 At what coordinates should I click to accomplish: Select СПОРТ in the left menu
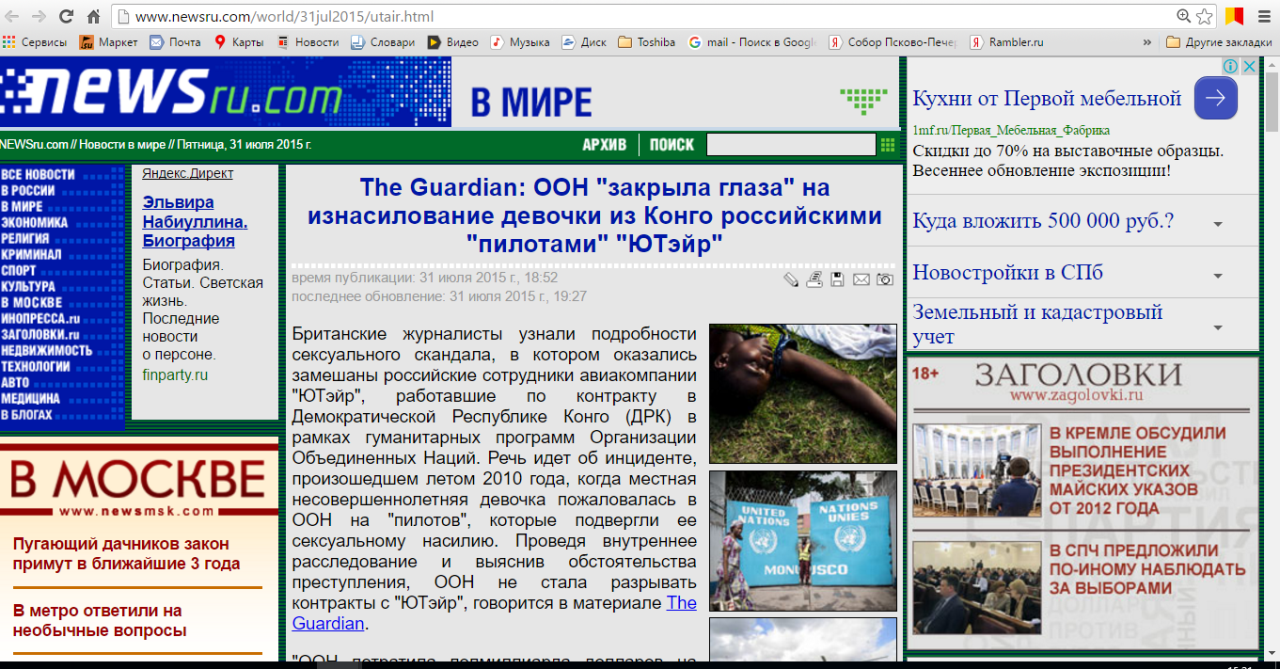click(x=19, y=271)
